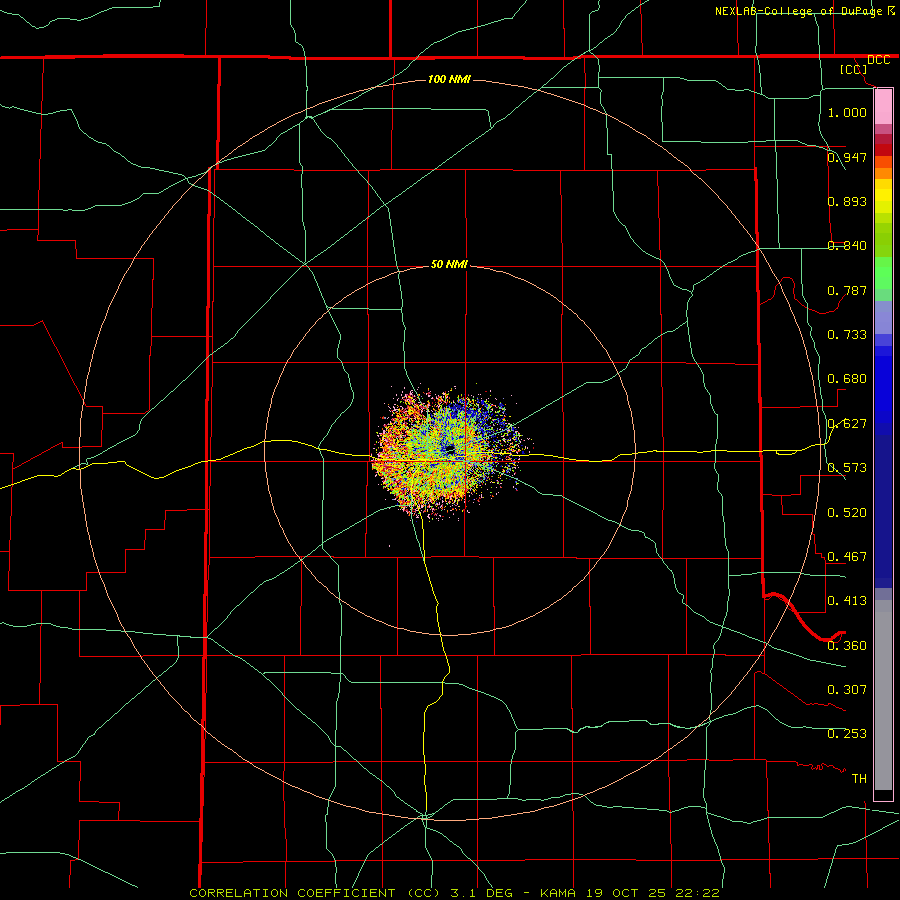The width and height of the screenshot is (900, 900).
Task: Select the 0.520 legend value
Action: (x=847, y=513)
